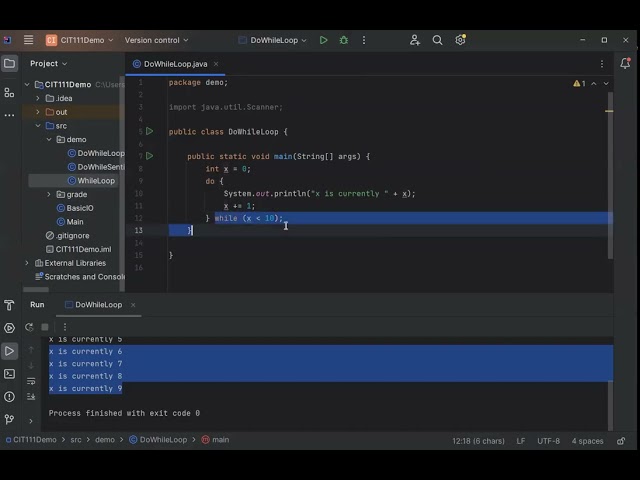
Task: Open CIT111Demo project dropdown
Action: coord(80,40)
